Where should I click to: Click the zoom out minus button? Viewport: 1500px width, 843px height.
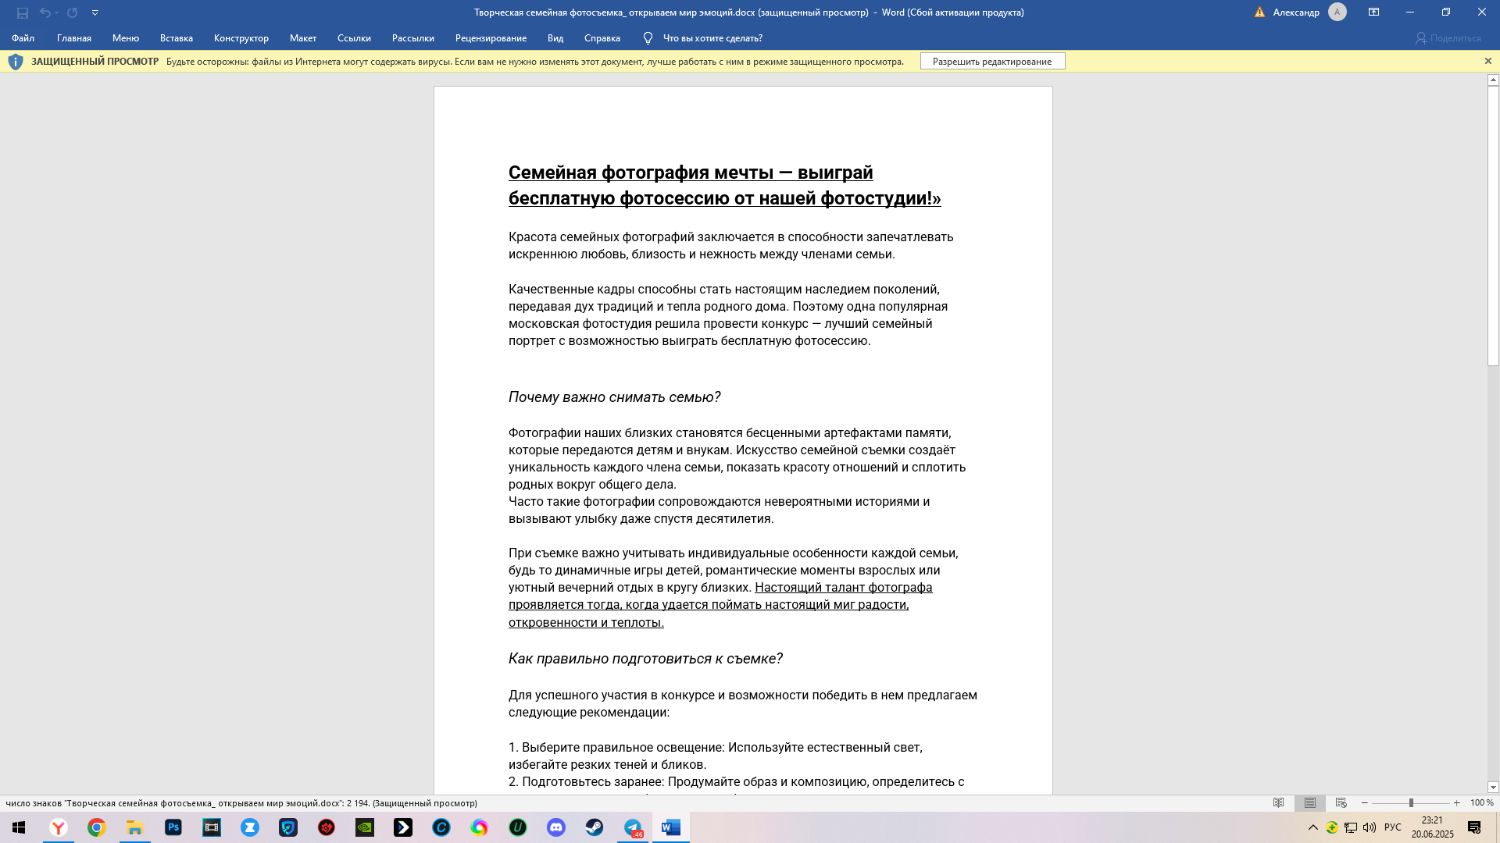click(x=1364, y=803)
